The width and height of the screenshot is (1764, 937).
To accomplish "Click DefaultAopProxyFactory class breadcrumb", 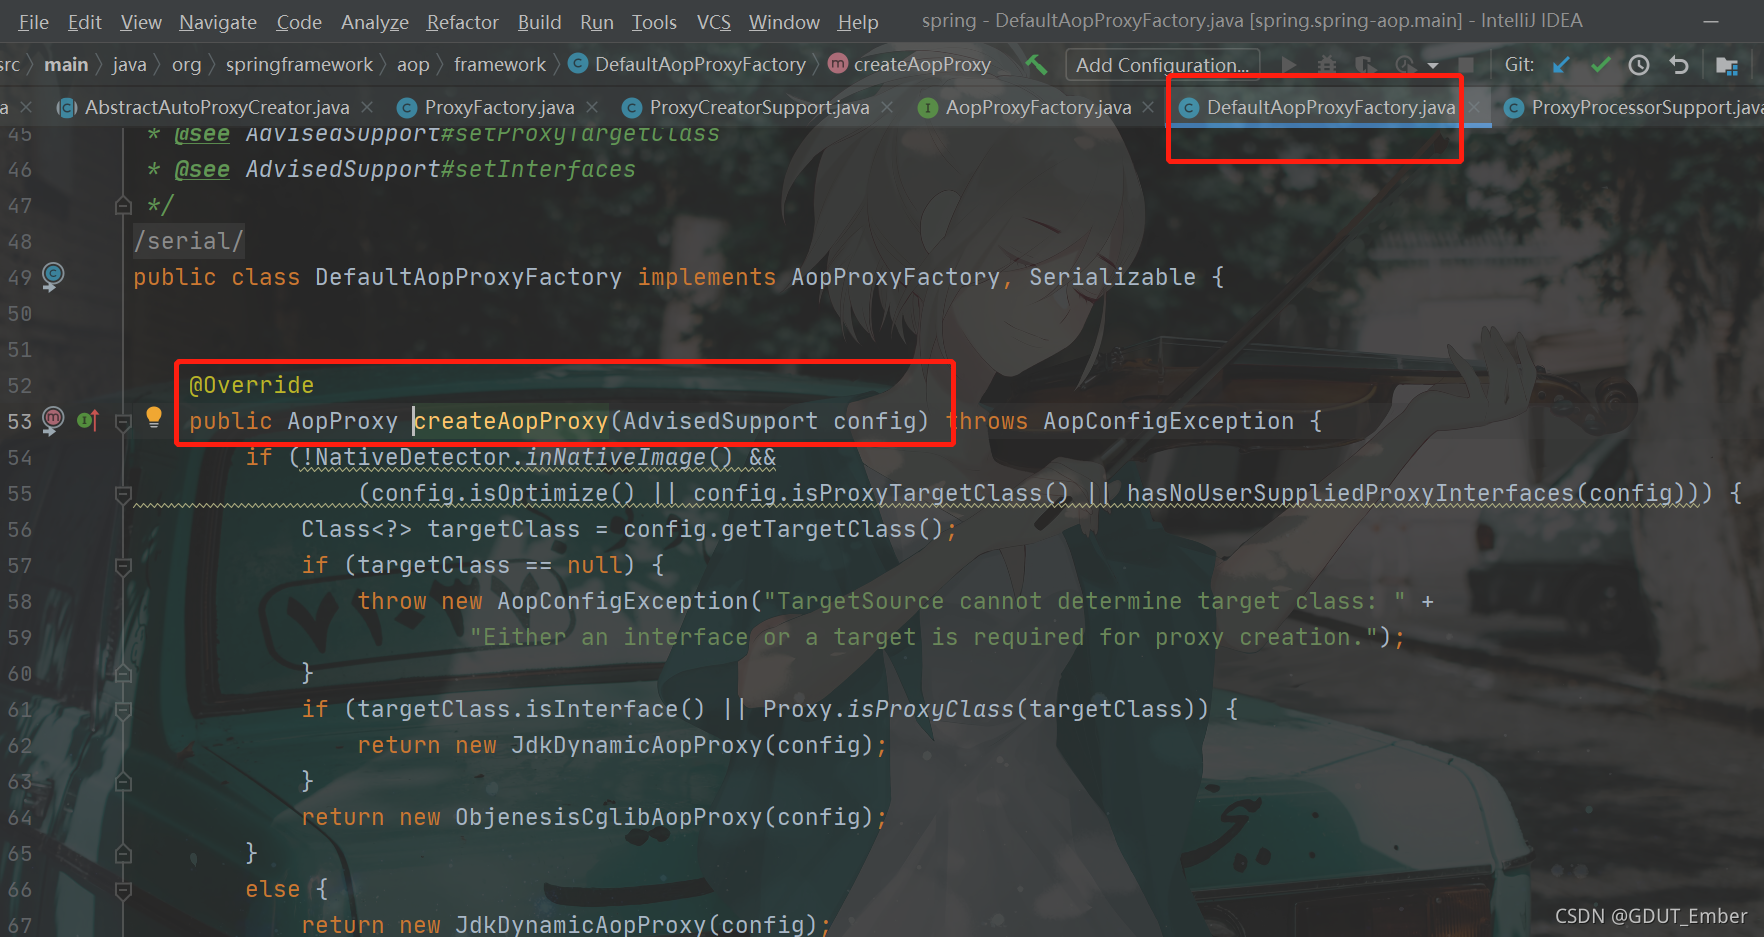I will pyautogui.click(x=687, y=65).
